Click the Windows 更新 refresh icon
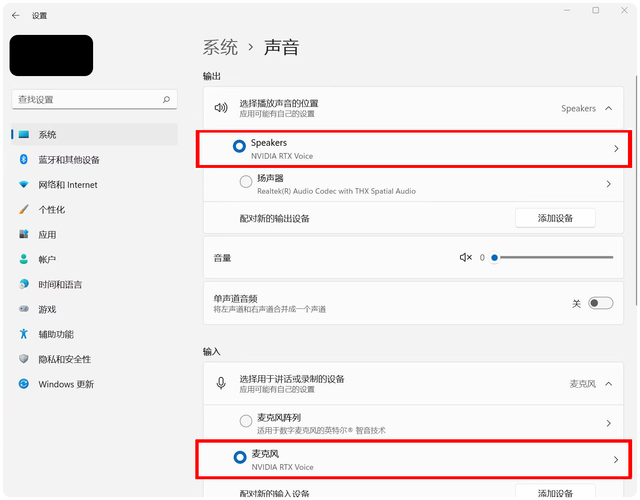Viewport: 640px width, 500px height. coord(24,384)
